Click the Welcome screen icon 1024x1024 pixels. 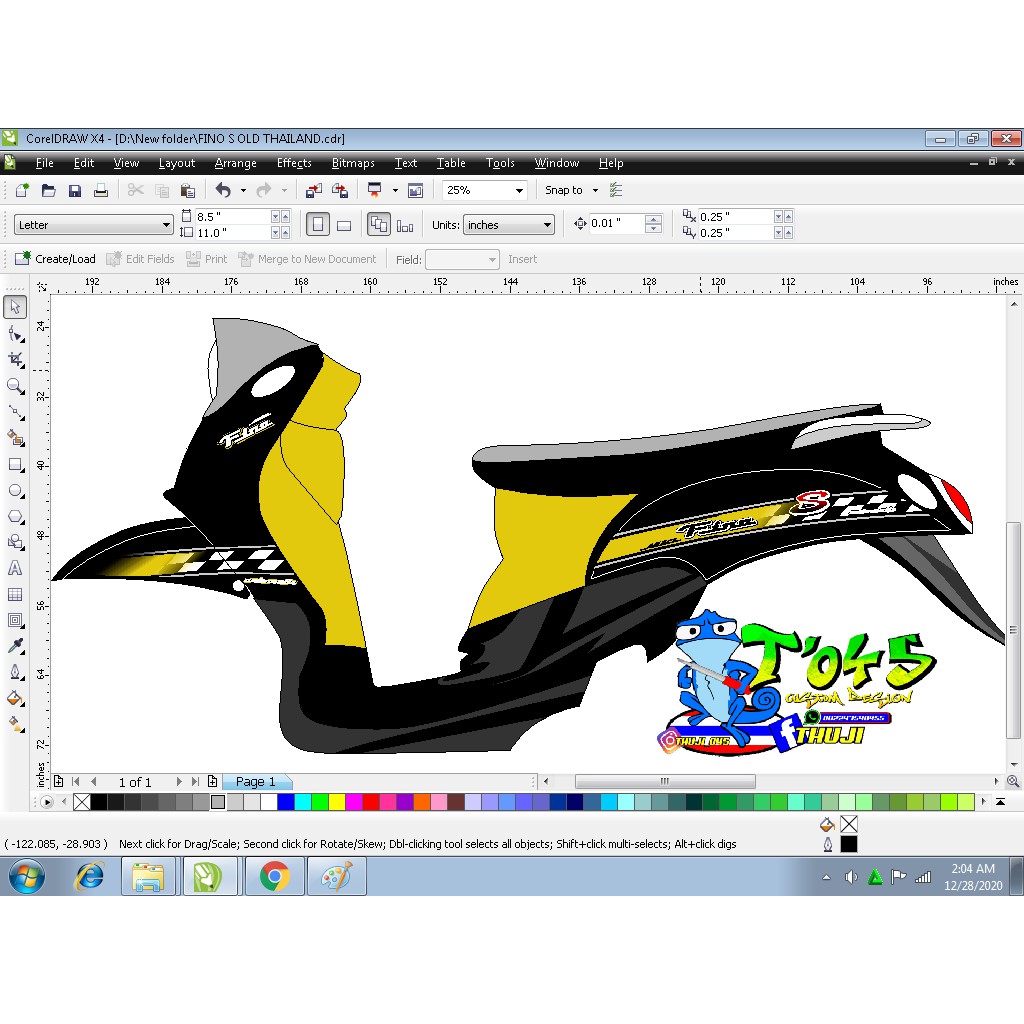(x=415, y=190)
